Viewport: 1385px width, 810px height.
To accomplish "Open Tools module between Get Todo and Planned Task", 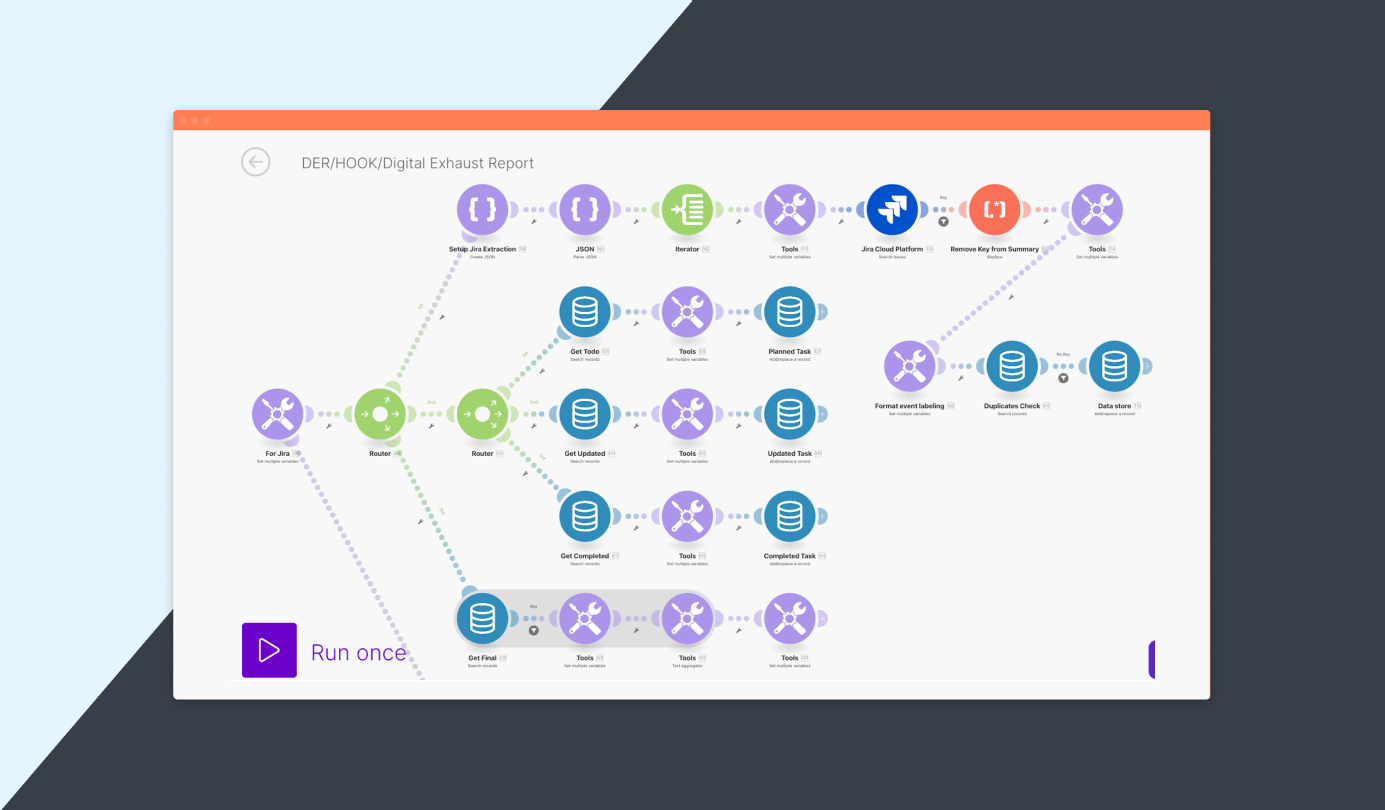I will click(688, 312).
